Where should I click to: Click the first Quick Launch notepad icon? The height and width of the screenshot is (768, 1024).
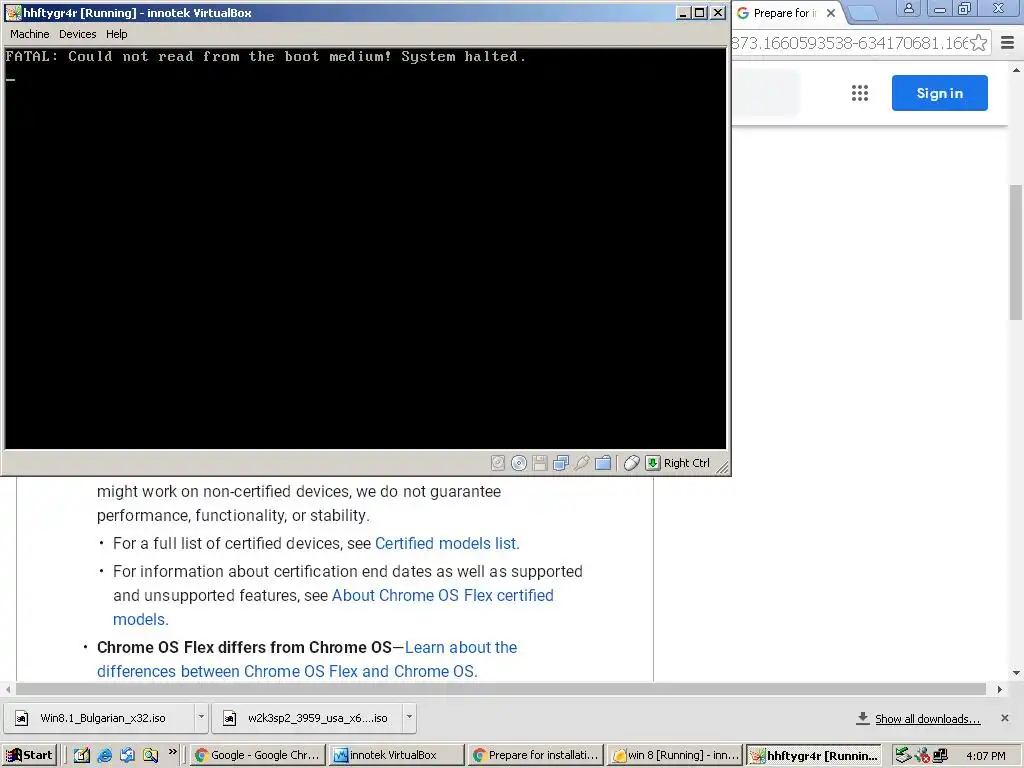[x=82, y=755]
